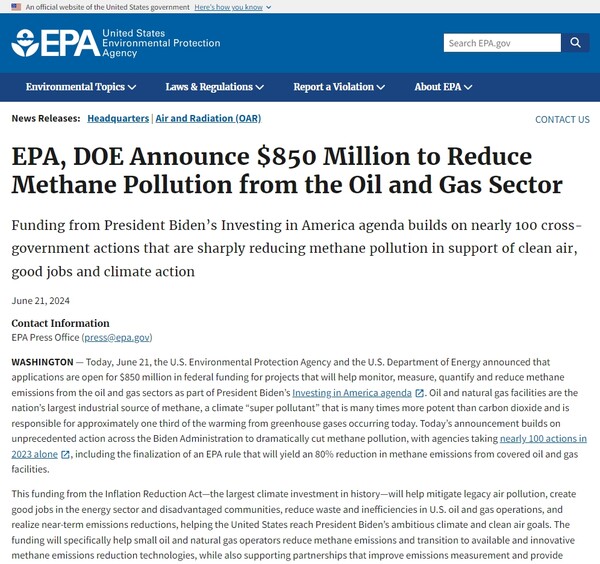Viewport: 600px width, 564px height.
Task: Click the United States Environmental Protection Agency wordmark
Action: pos(150,43)
